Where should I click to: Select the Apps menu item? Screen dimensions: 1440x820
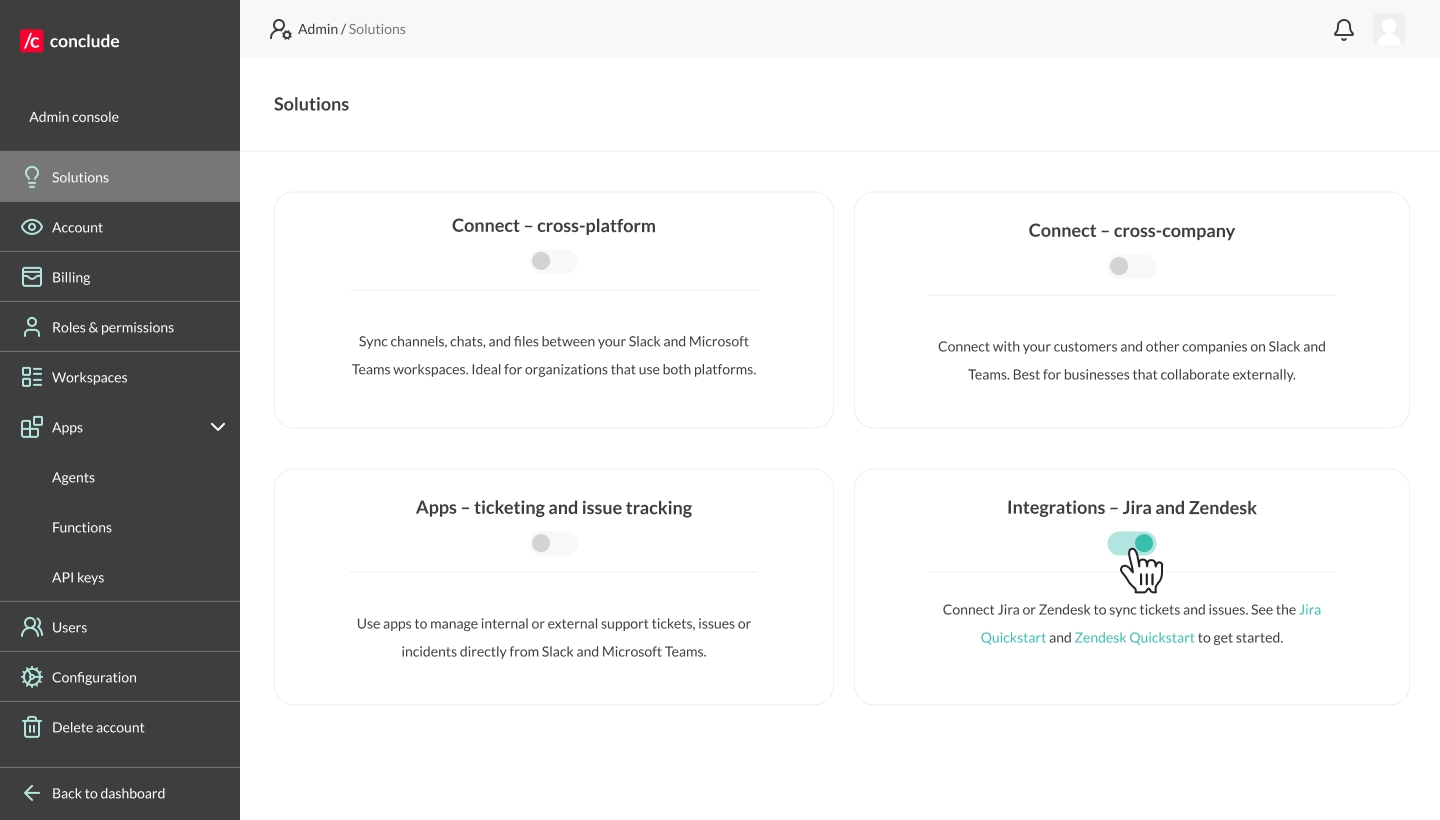[x=120, y=427]
